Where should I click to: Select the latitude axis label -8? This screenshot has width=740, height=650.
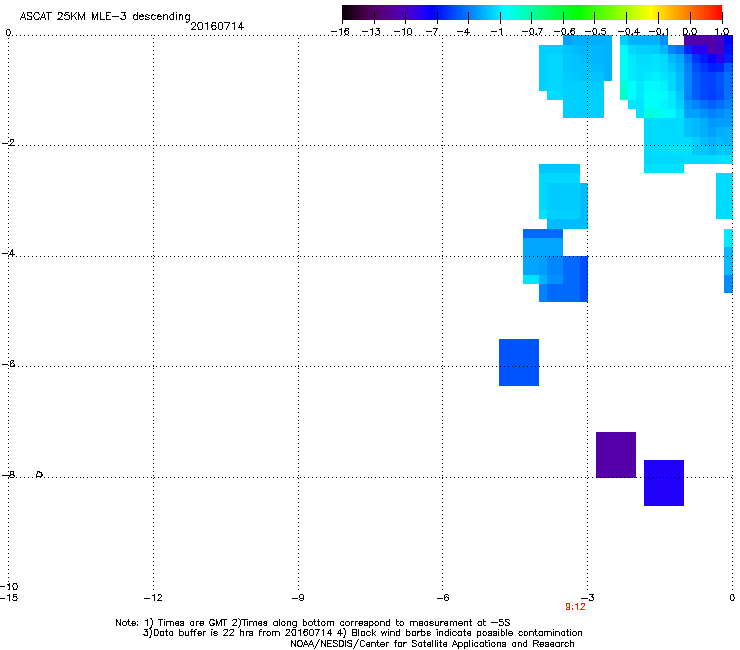coord(8,475)
